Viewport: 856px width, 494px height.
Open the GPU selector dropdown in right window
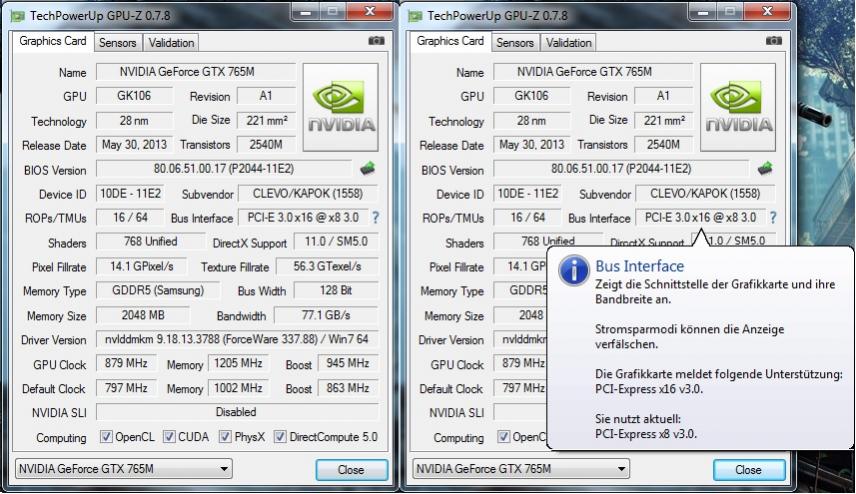tap(521, 469)
